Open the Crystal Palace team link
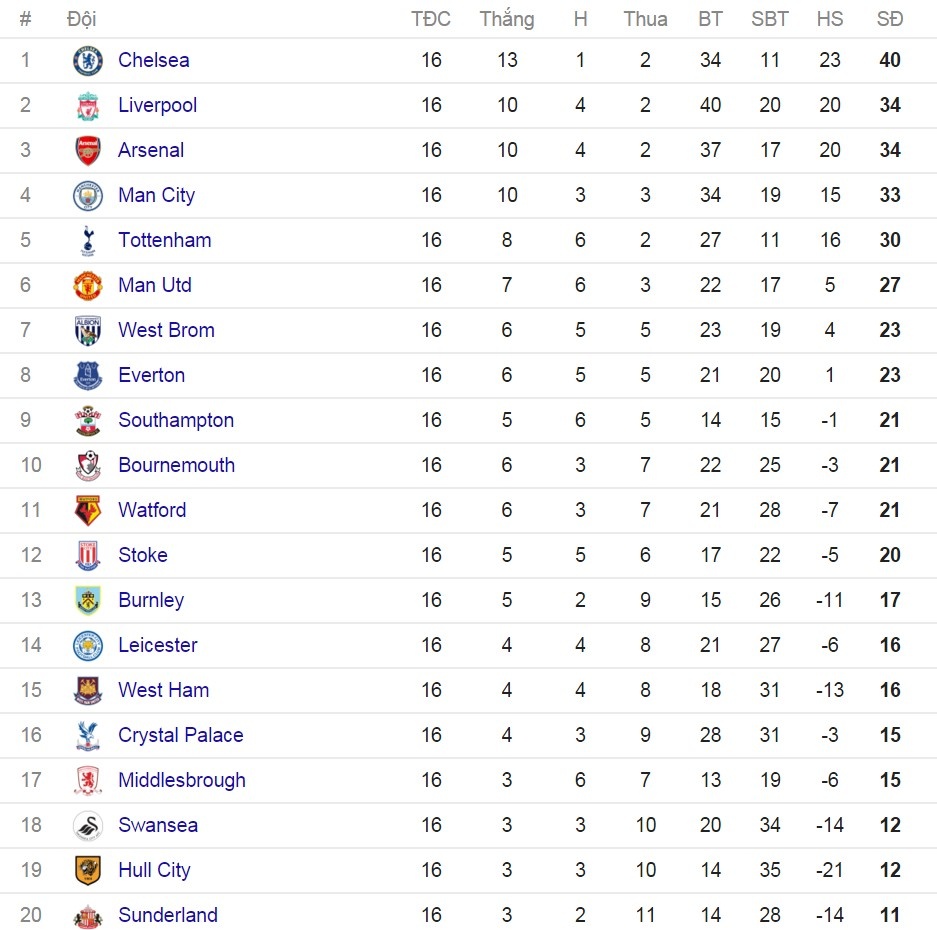 (180, 735)
